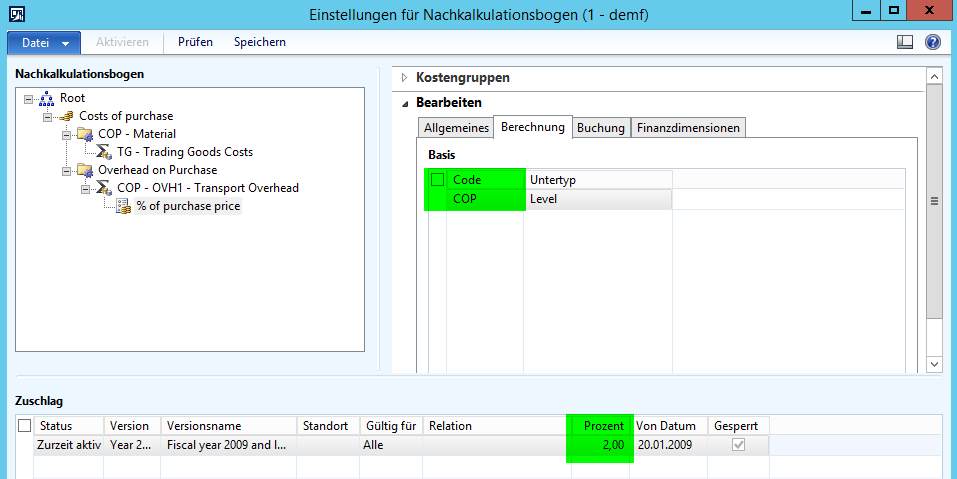The height and width of the screenshot is (479, 957).
Task: Click the right panel vertical scrollbar thumb
Action: coord(934,200)
